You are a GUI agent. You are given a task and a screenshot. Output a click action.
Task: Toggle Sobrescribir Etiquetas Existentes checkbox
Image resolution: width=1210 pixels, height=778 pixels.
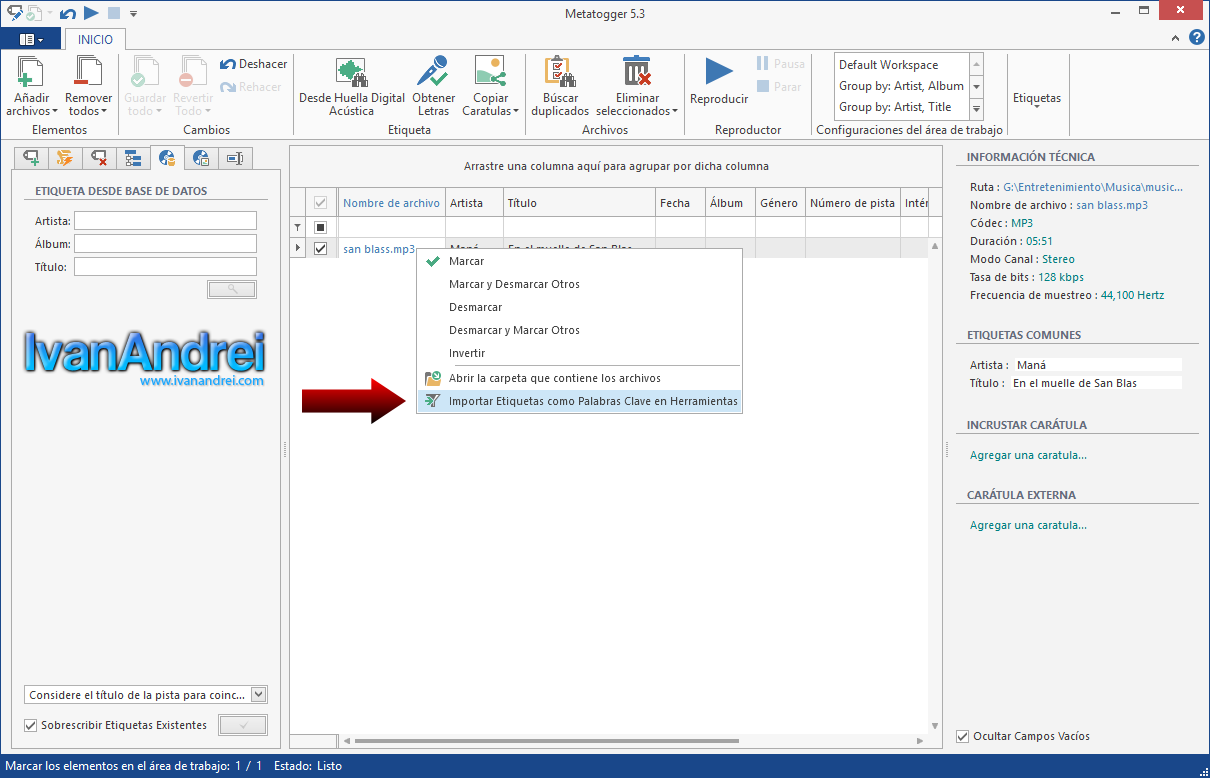(29, 726)
